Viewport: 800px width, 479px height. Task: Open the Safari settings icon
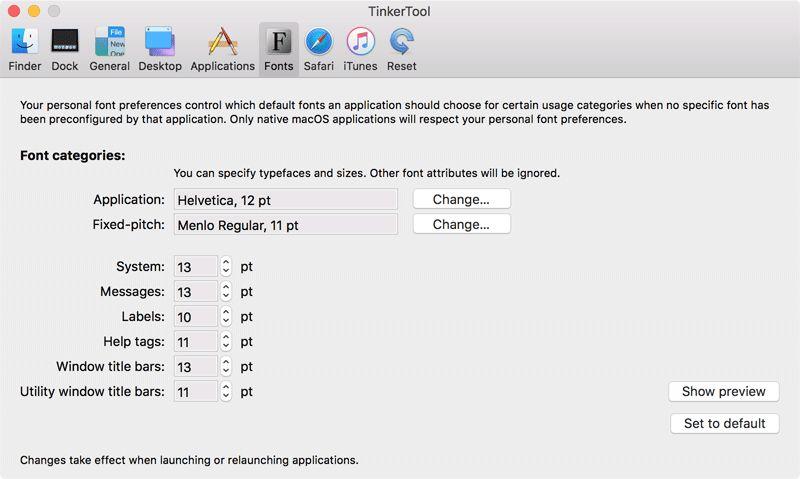(319, 49)
